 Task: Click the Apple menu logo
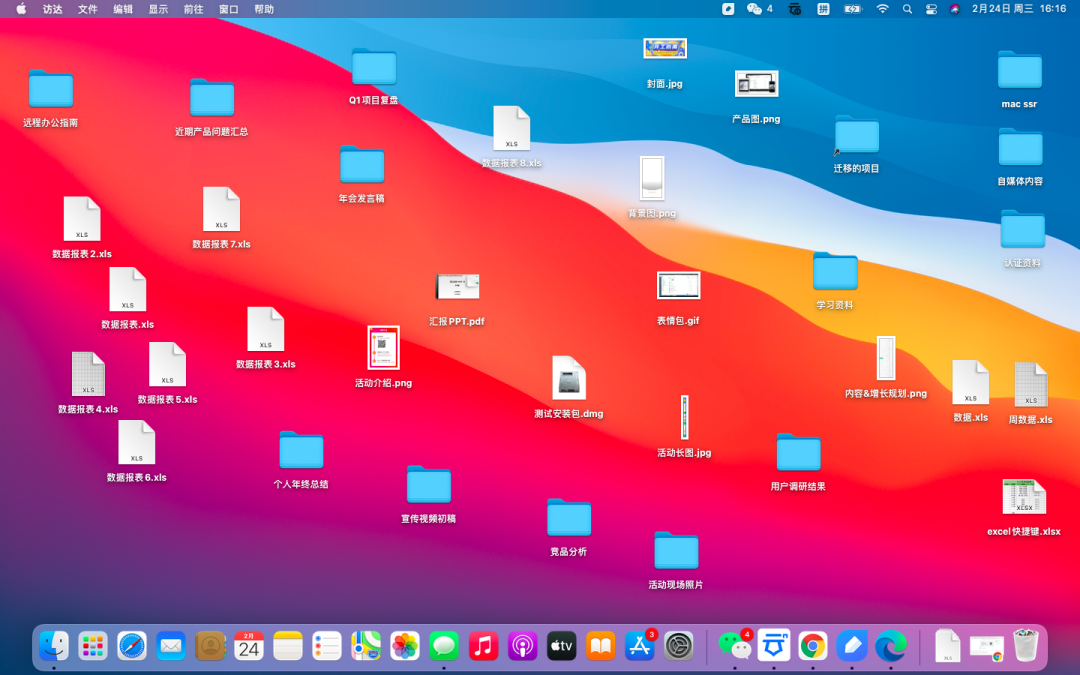tap(21, 9)
